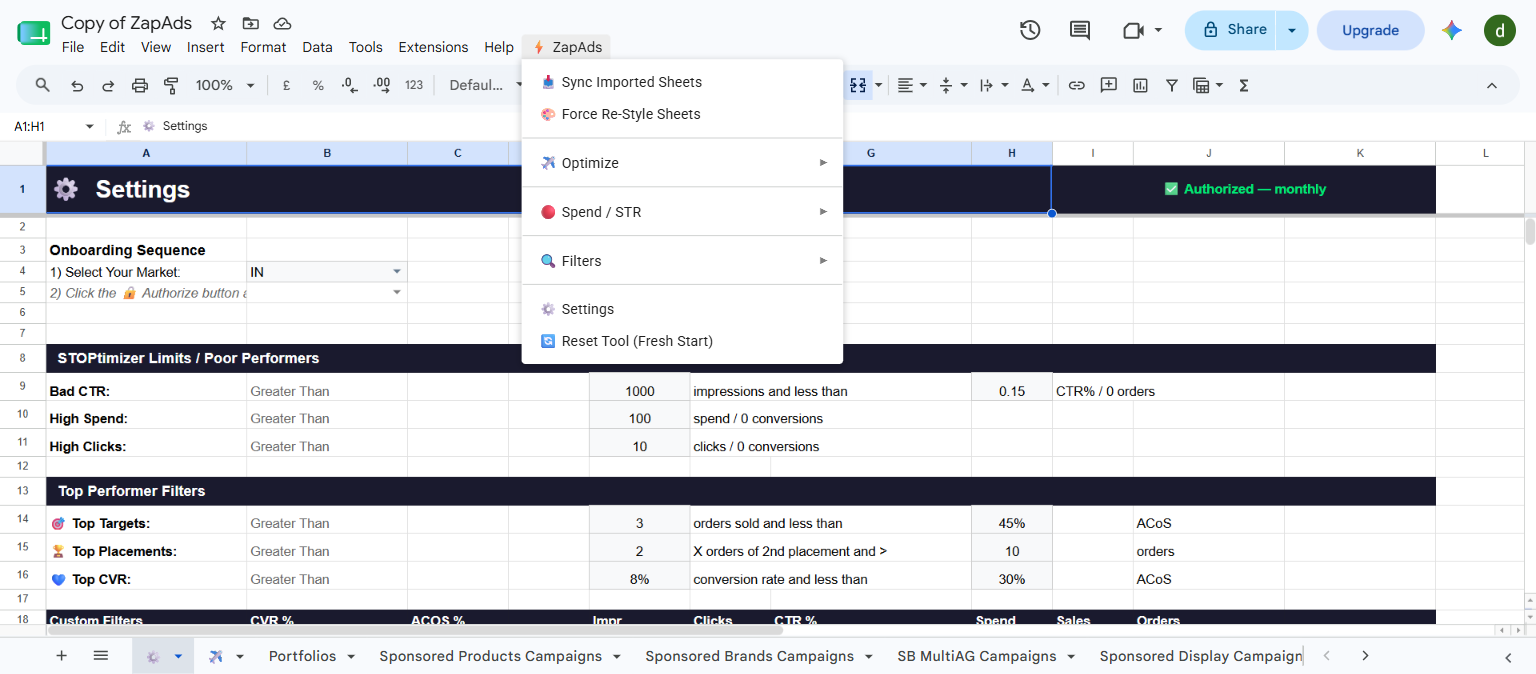
Task: Switch to SB MultiAG Campaigns tab
Action: (x=976, y=656)
